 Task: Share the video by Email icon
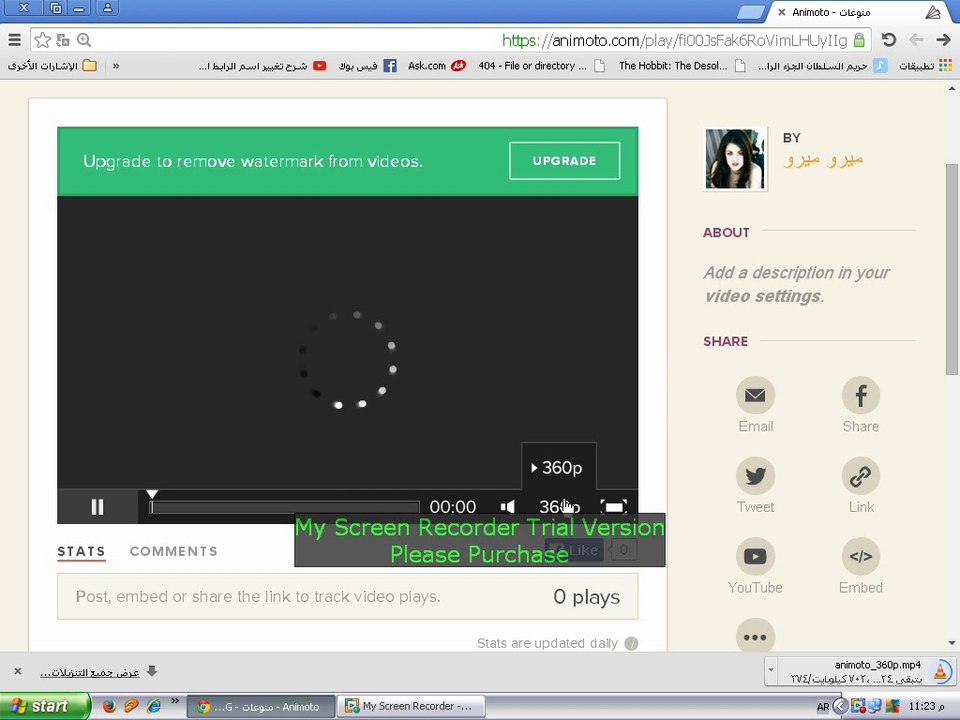point(755,396)
